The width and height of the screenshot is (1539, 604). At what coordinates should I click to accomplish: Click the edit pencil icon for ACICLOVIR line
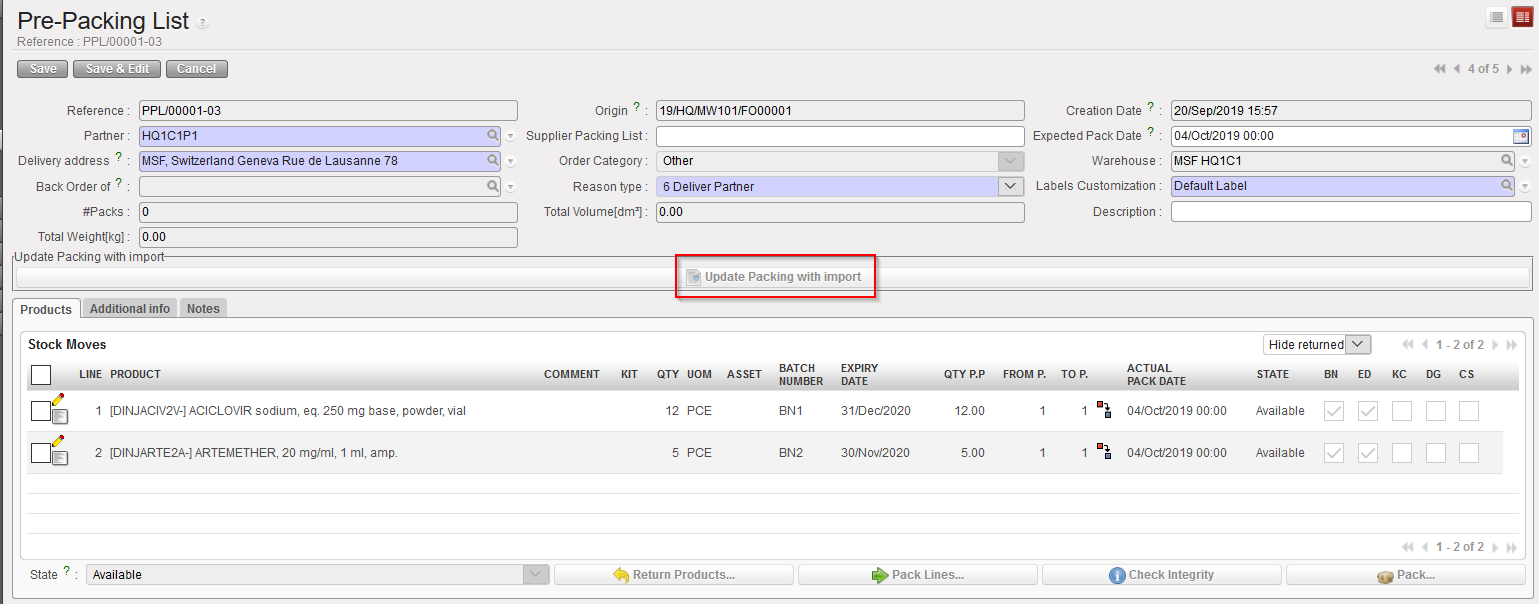(x=57, y=400)
